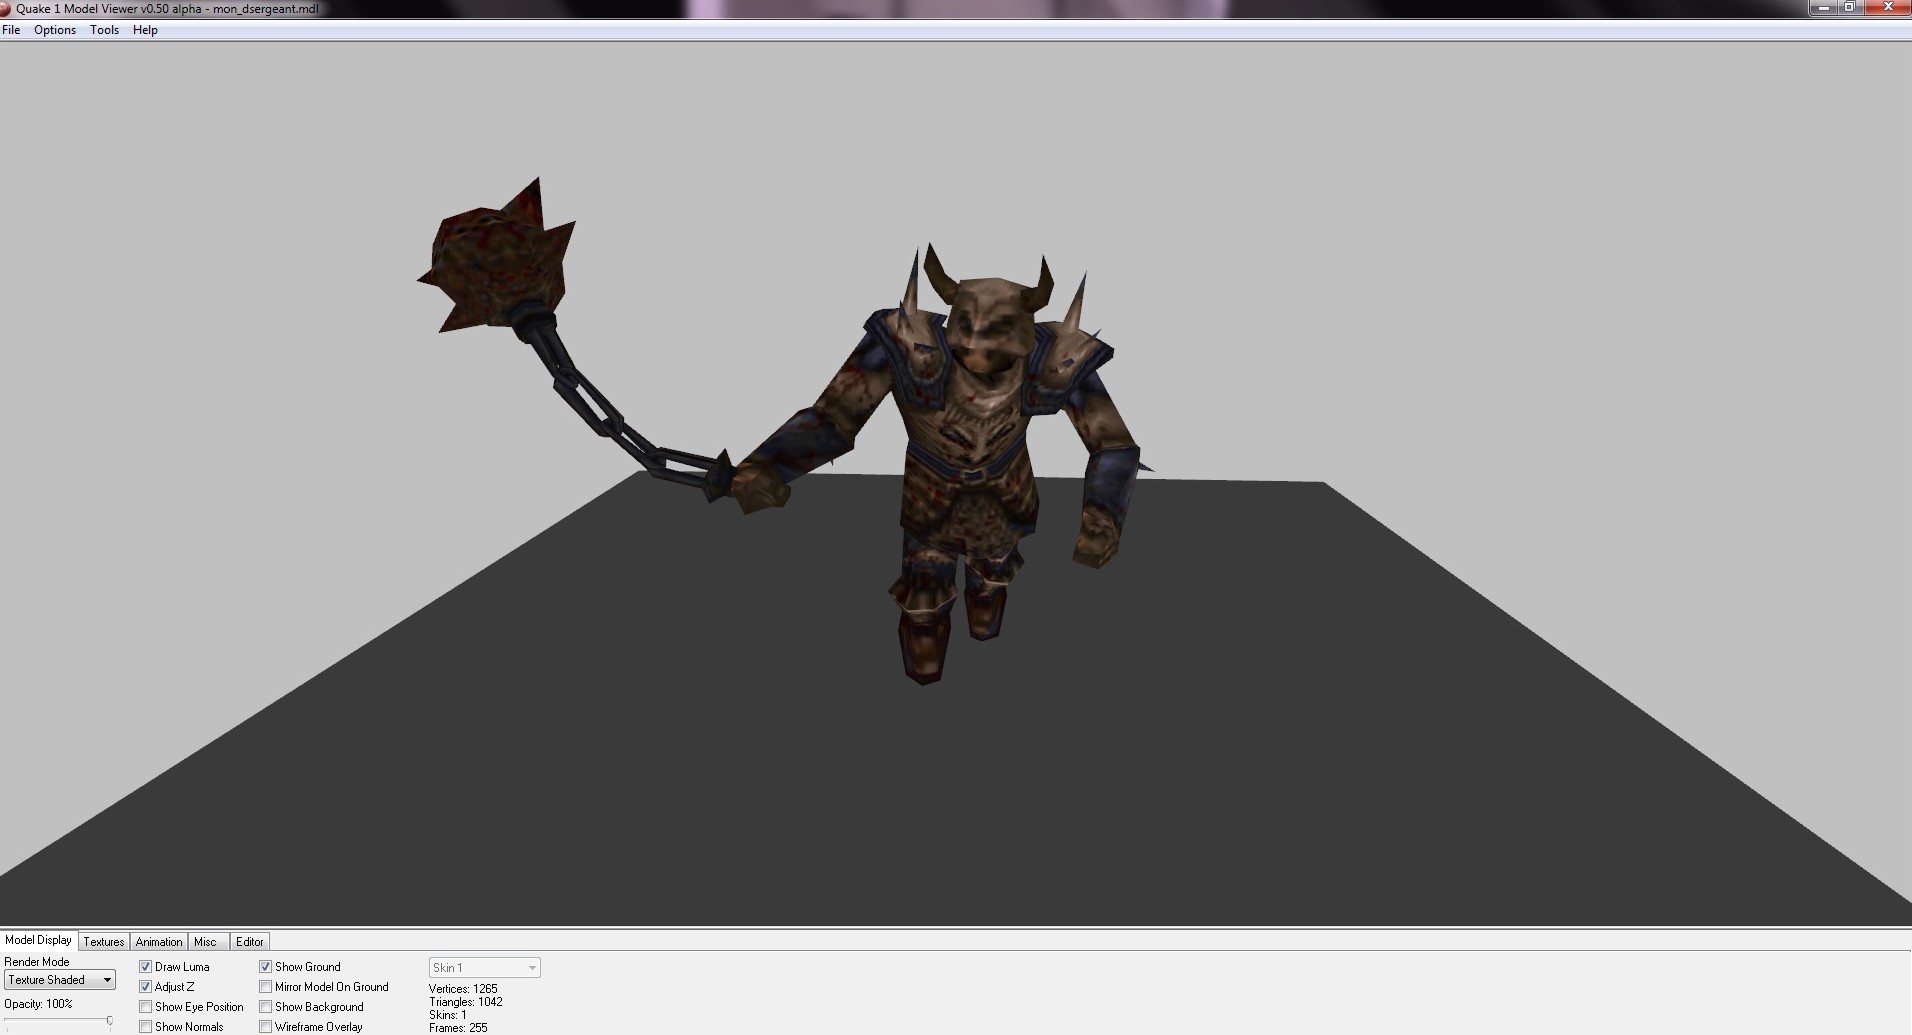This screenshot has height=1035, width=1912.
Task: Open the Tools menu
Action: tap(104, 30)
